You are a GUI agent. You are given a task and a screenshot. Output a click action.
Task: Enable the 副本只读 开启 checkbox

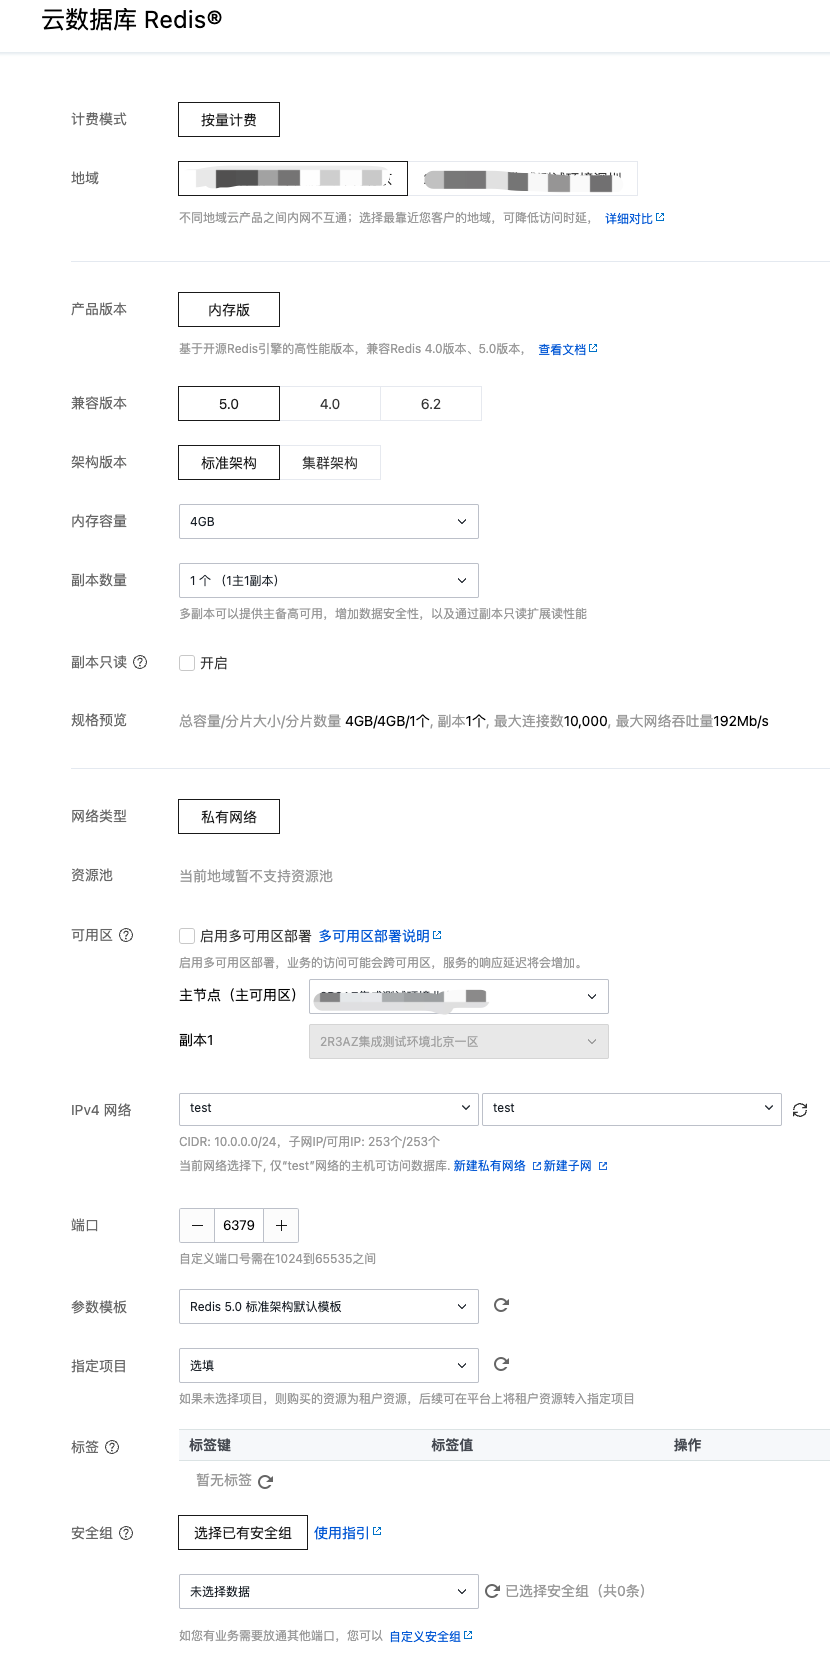[187, 663]
